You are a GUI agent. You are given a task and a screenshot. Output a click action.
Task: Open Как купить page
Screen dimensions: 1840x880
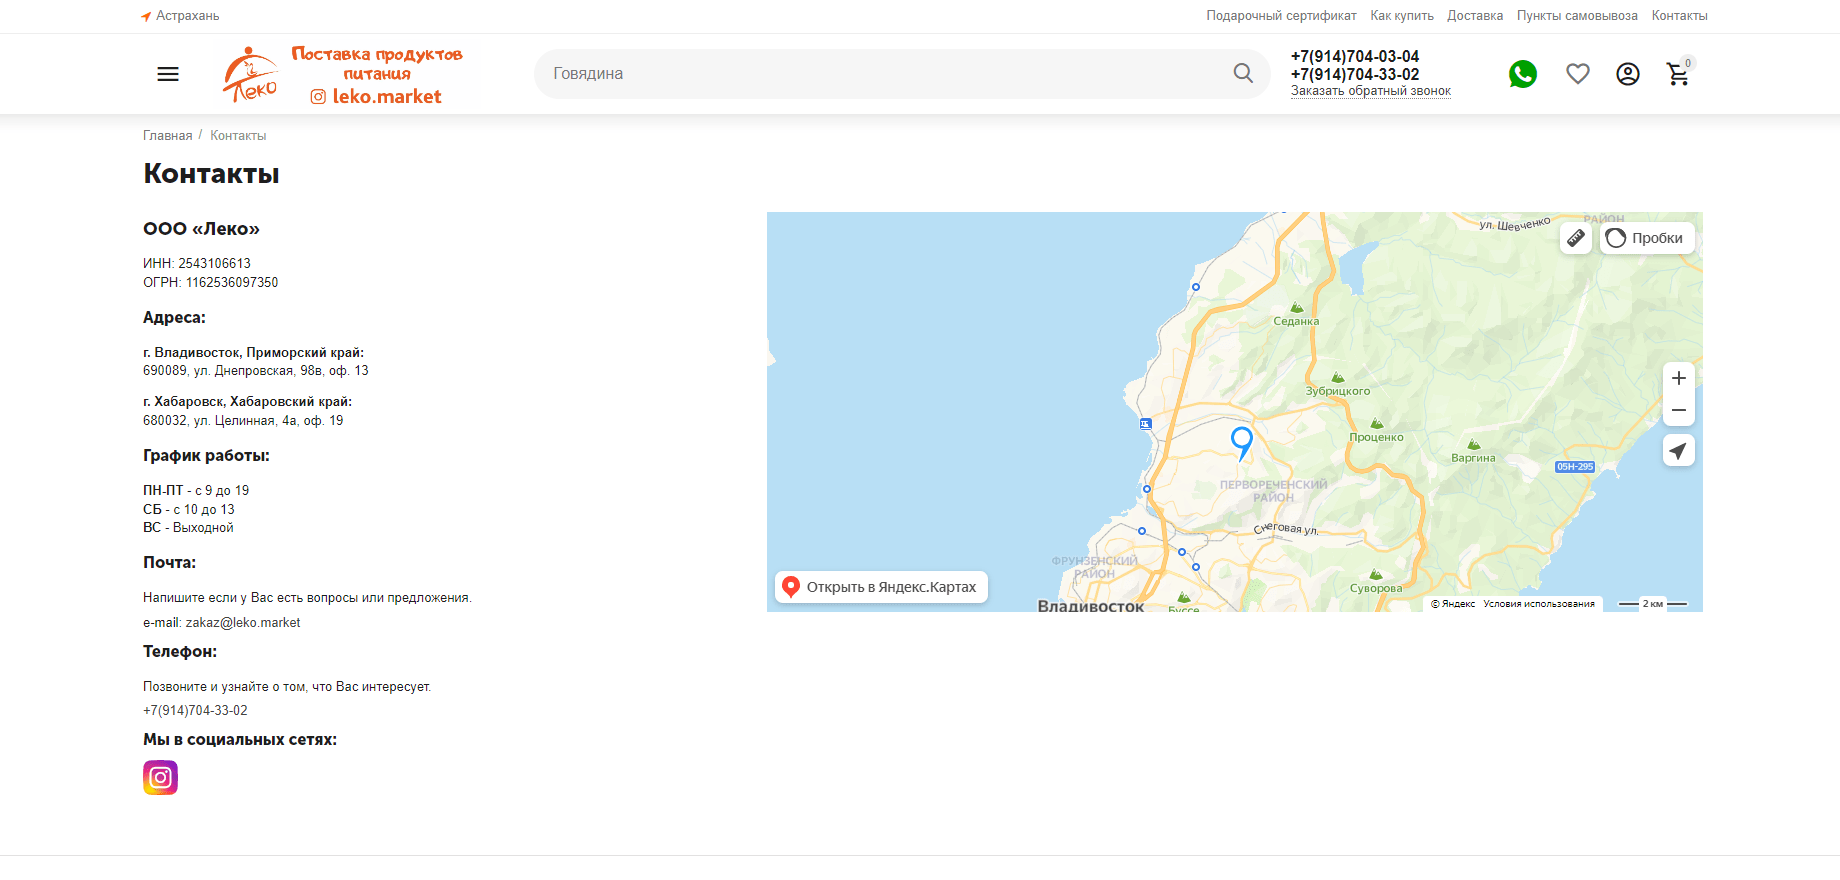(1402, 16)
